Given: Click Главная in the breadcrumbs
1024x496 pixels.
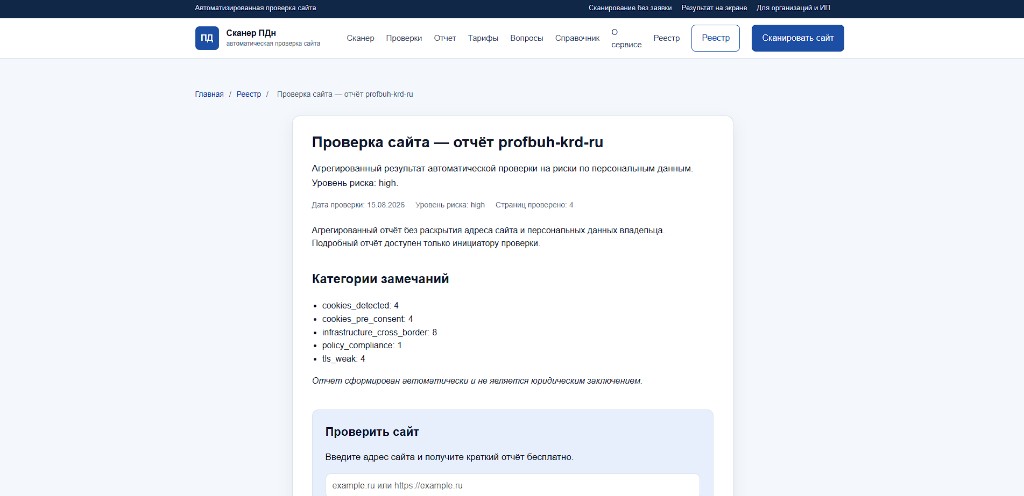Looking at the screenshot, I should (209, 94).
